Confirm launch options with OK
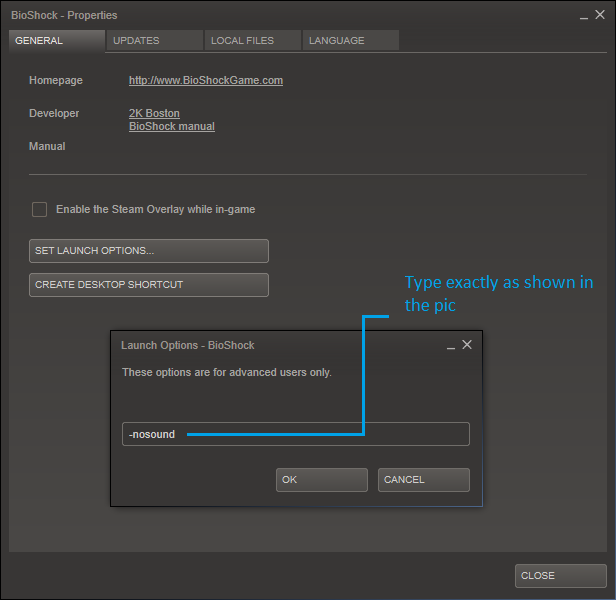 tap(322, 480)
